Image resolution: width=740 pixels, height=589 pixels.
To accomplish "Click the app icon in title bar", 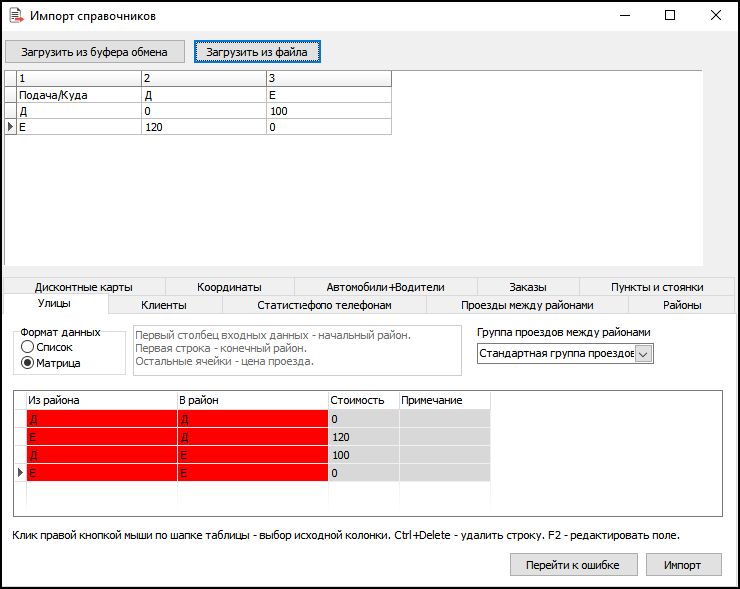I will (x=15, y=16).
